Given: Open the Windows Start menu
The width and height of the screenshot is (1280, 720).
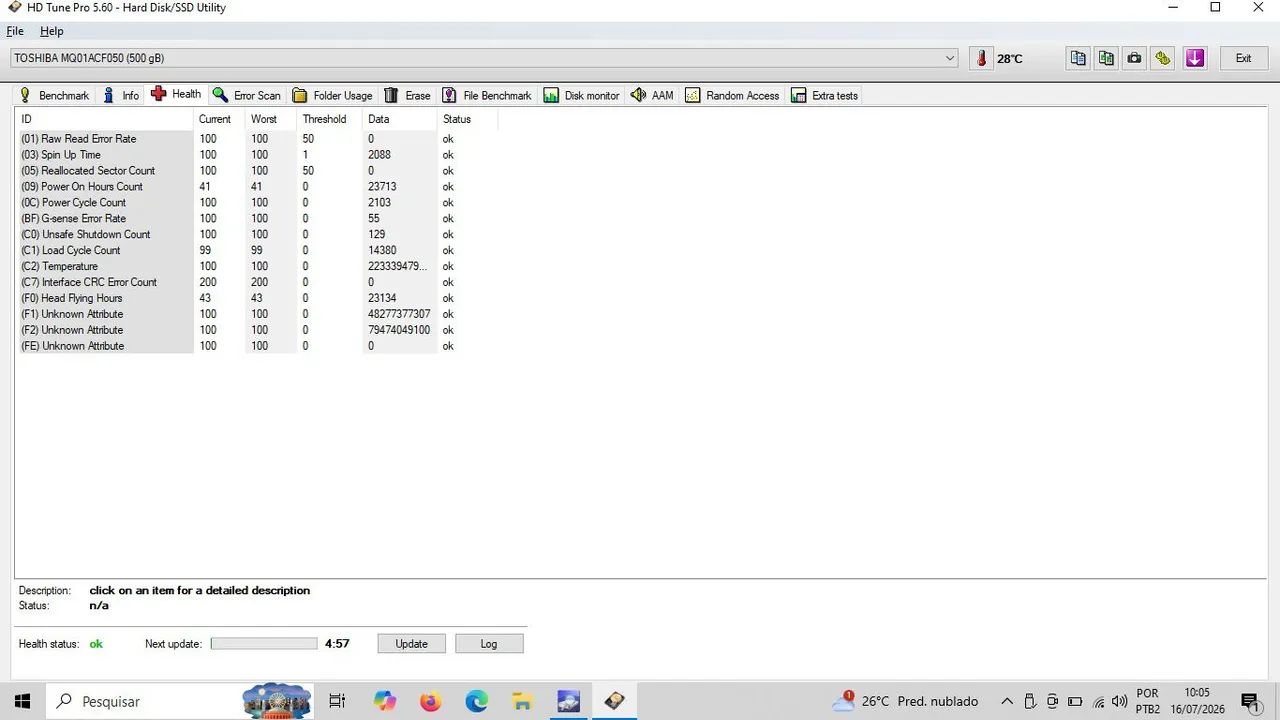Looking at the screenshot, I should (x=22, y=701).
